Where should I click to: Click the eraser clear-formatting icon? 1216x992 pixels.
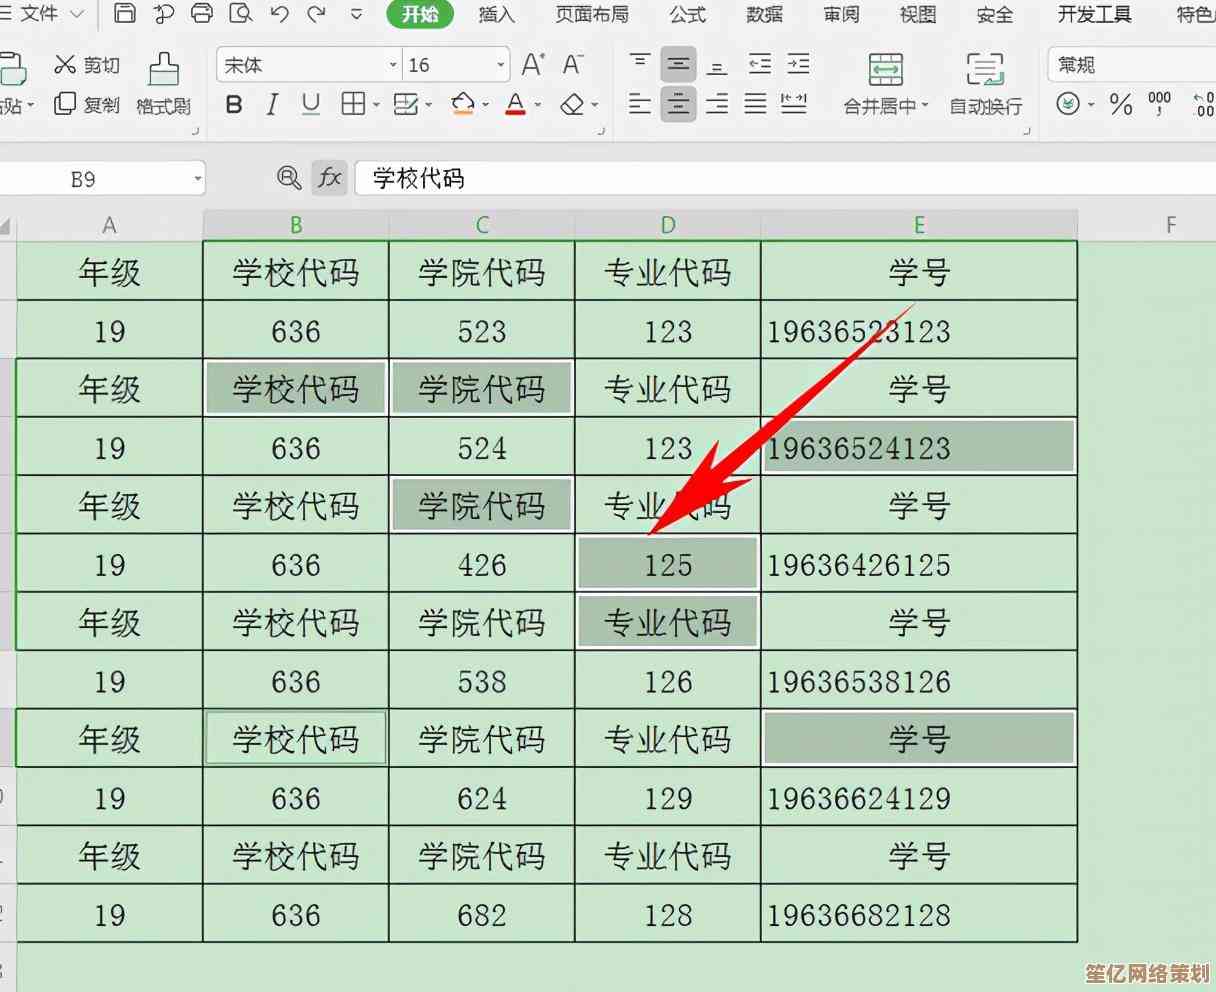[x=571, y=104]
